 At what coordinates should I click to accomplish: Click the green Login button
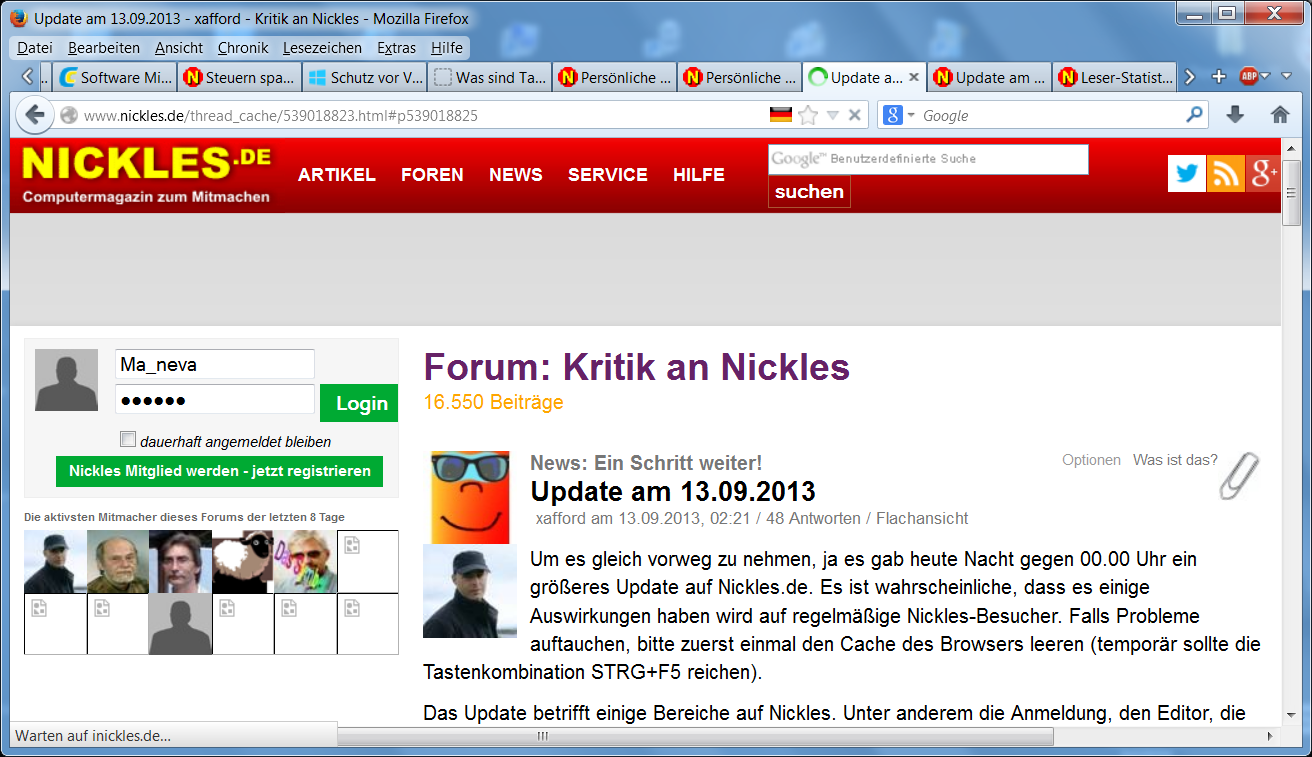click(x=359, y=403)
